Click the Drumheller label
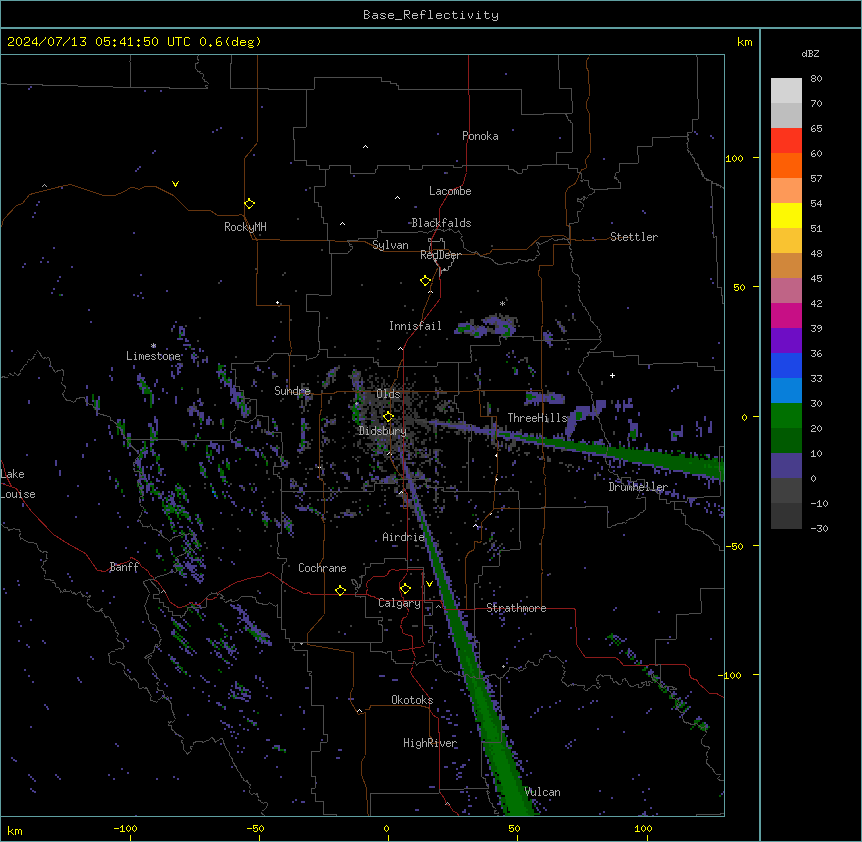862x842 pixels. (638, 487)
